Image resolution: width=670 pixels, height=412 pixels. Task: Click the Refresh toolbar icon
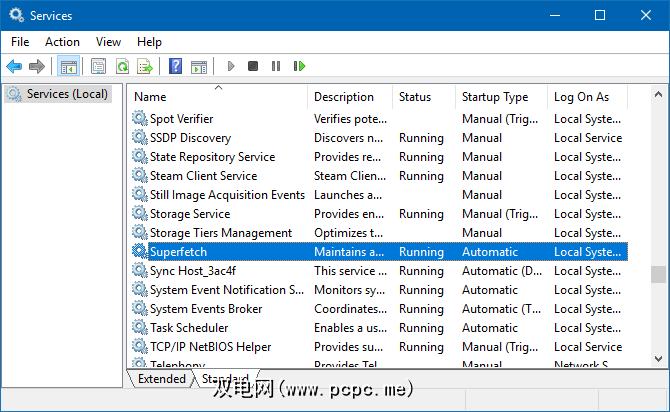point(122,67)
